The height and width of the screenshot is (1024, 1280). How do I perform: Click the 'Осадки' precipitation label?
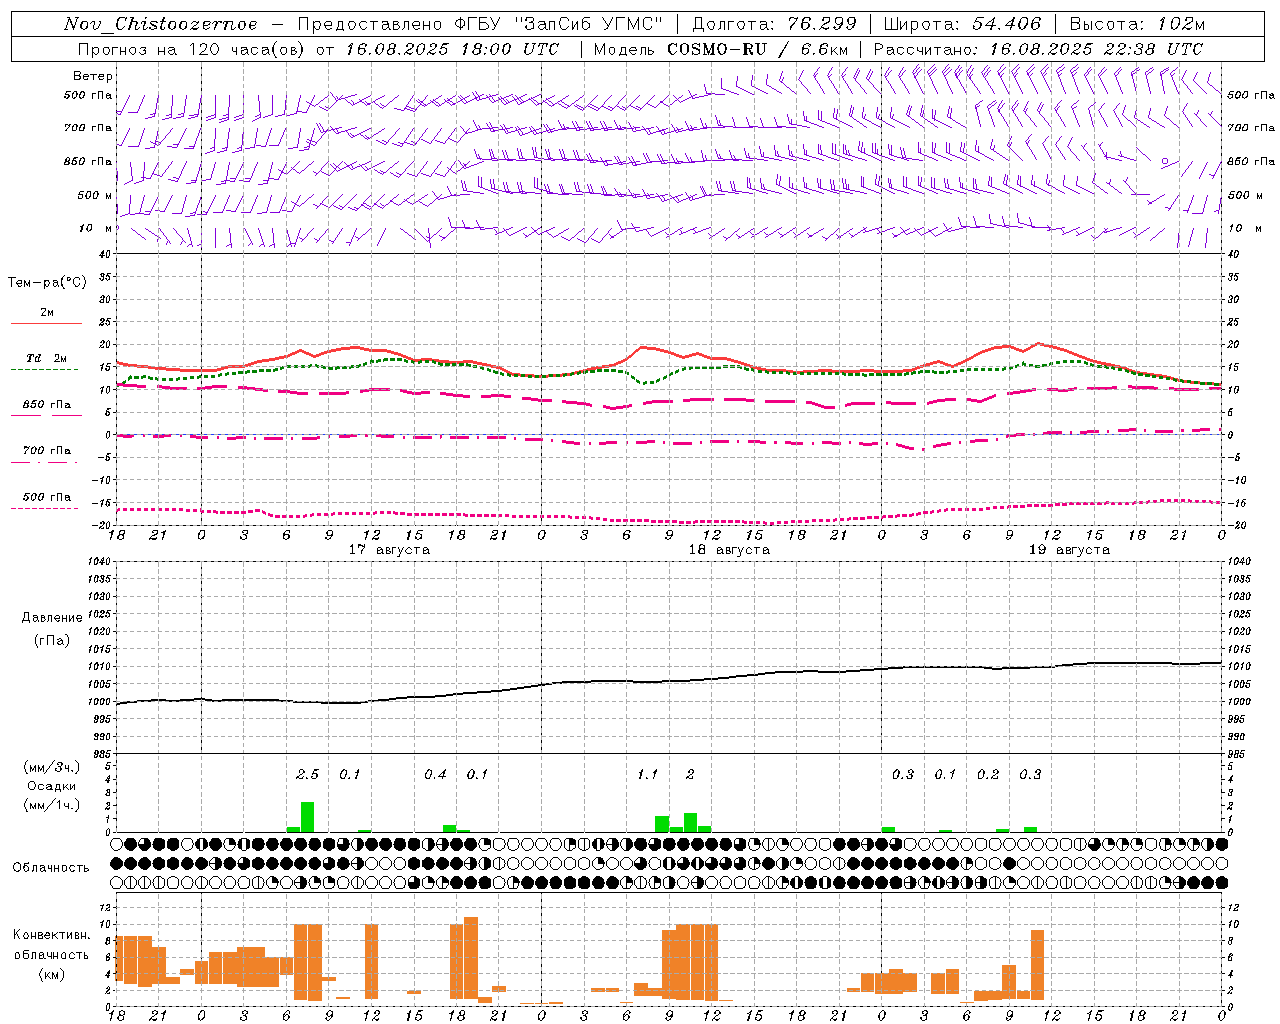tap(51, 786)
